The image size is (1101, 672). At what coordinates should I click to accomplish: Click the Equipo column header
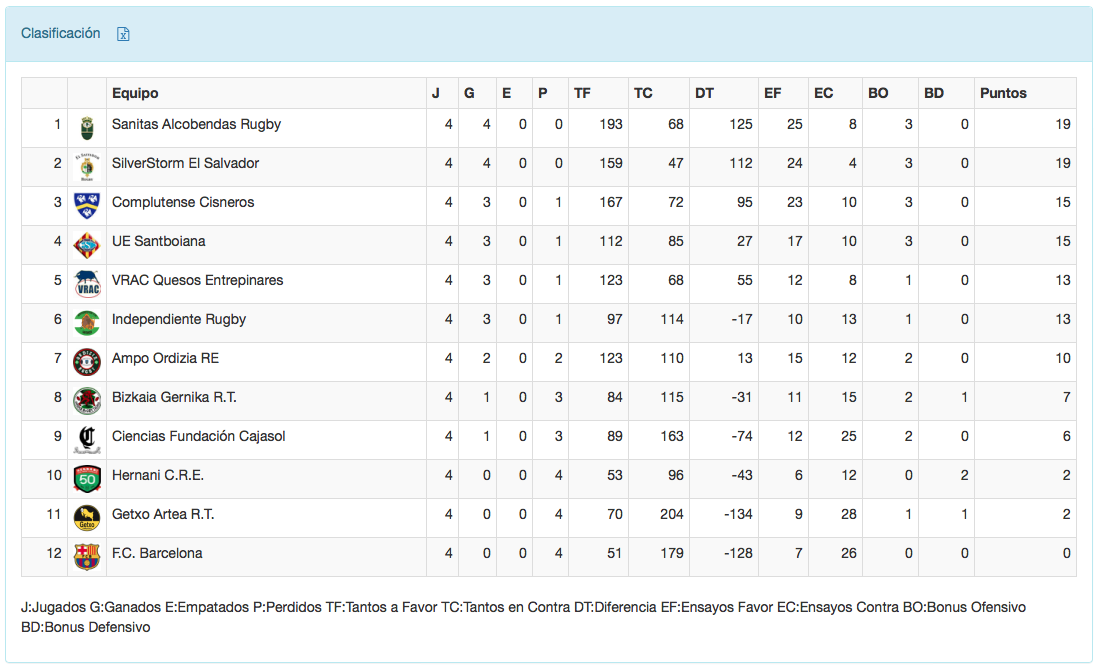(135, 93)
